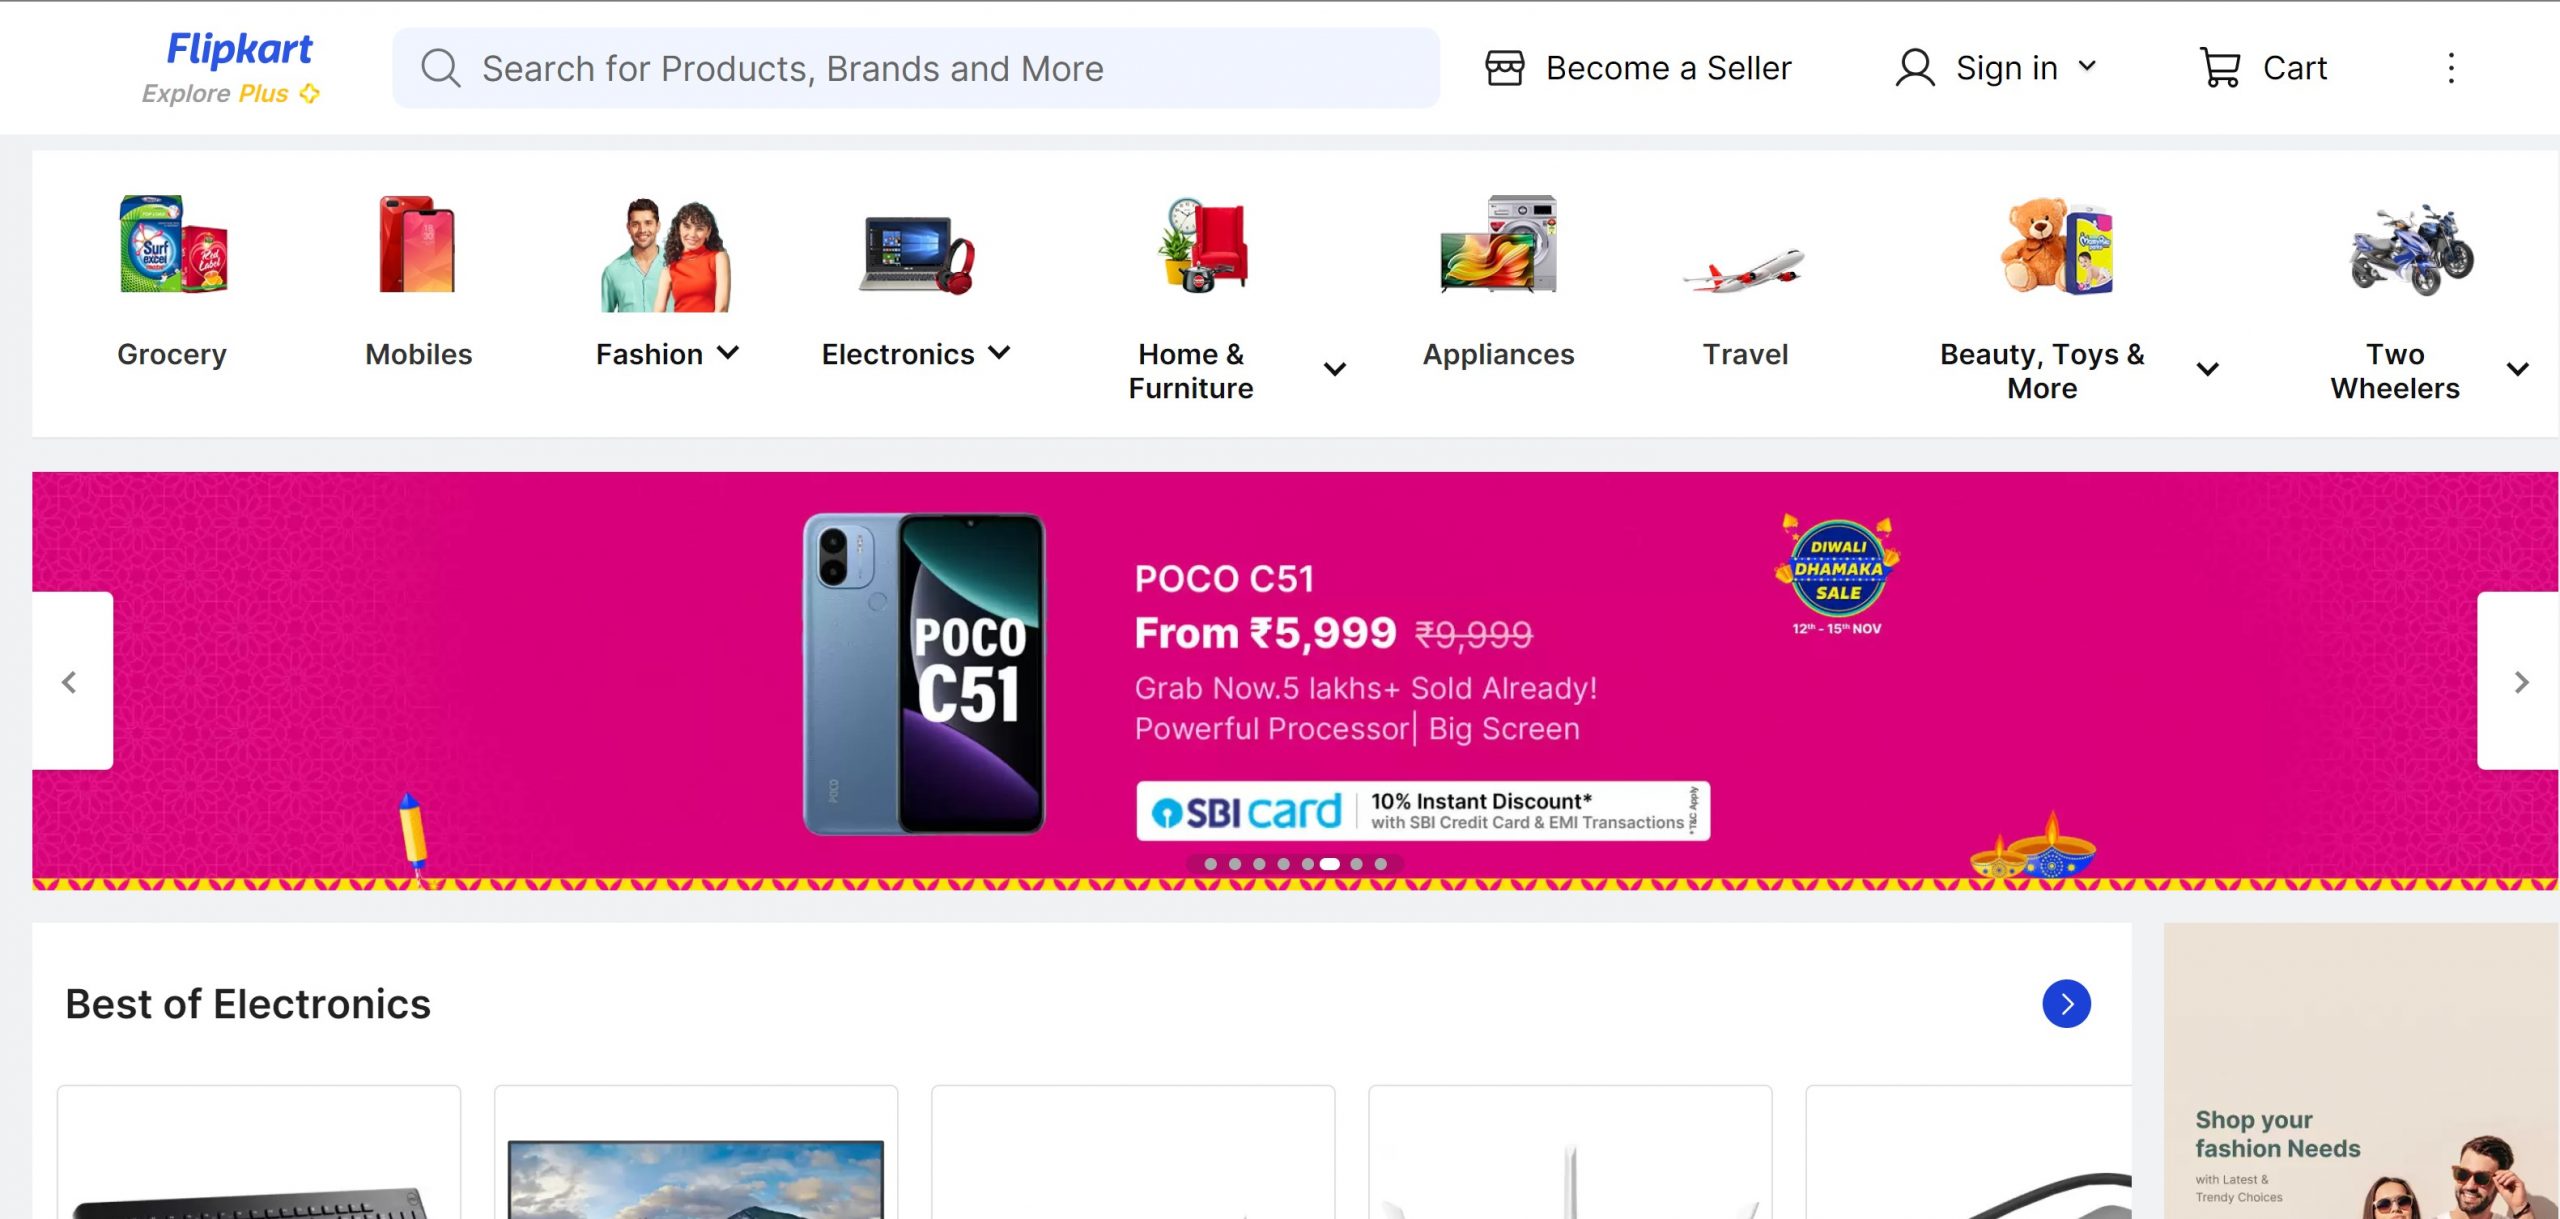
Task: Advance to next banner slide
Action: click(x=2521, y=682)
